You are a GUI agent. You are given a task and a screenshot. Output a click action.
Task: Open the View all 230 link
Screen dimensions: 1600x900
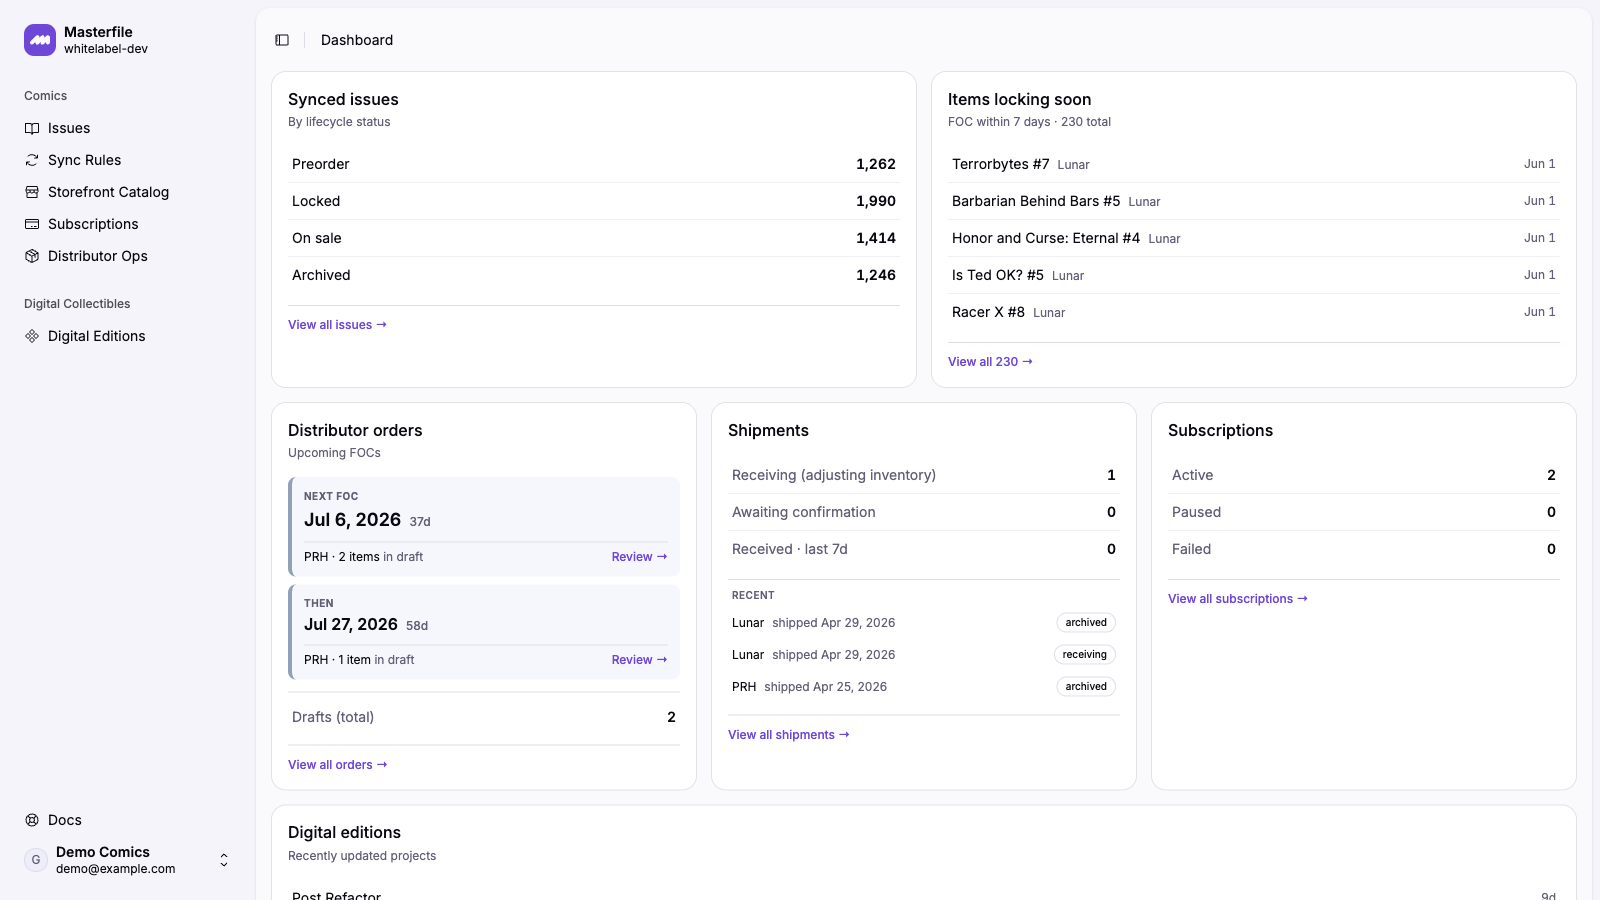click(x=990, y=362)
